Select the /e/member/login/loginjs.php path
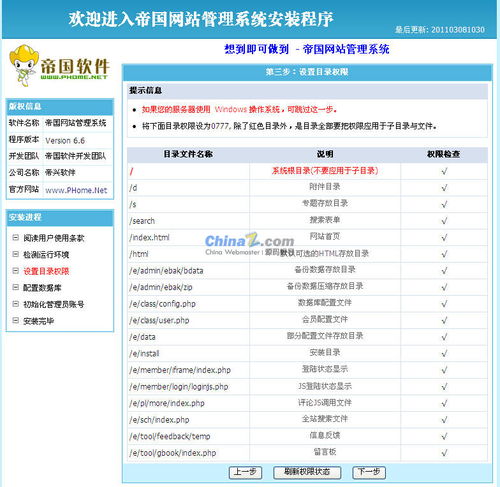This screenshot has height=487, width=500. point(179,387)
